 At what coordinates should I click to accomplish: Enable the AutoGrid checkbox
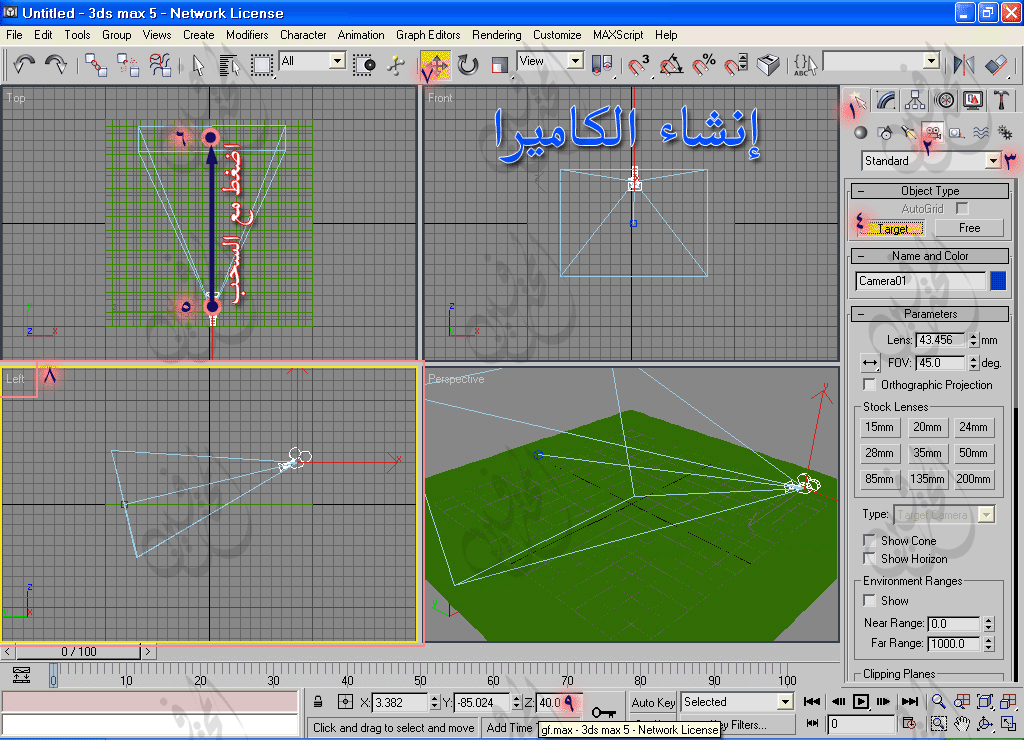962,208
